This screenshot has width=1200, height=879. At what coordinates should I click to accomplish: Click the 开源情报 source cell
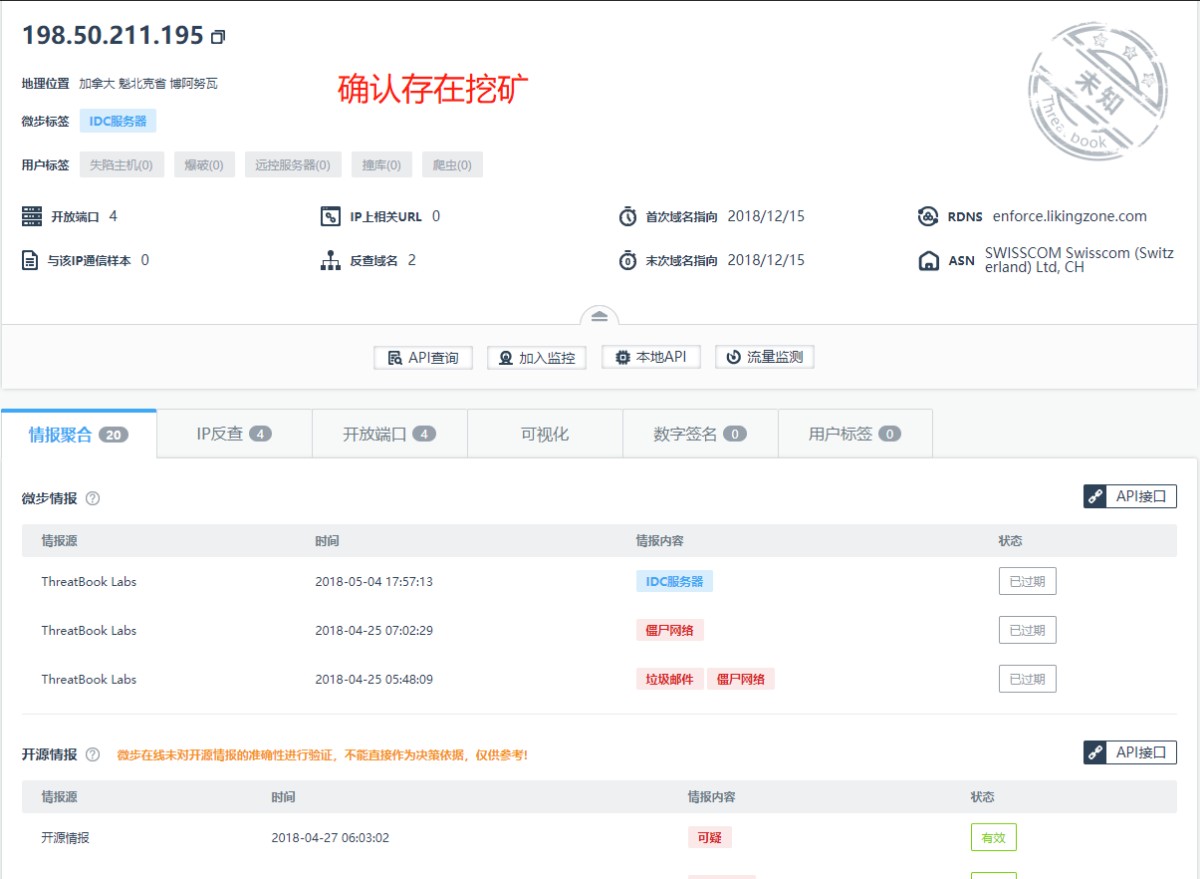click(x=65, y=837)
